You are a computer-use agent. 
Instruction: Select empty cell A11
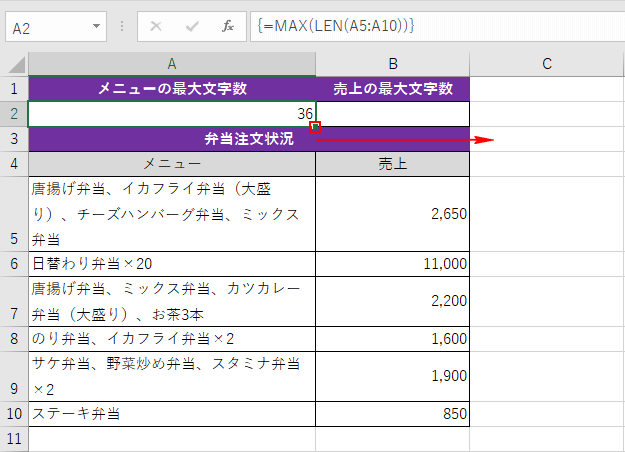tap(172, 439)
